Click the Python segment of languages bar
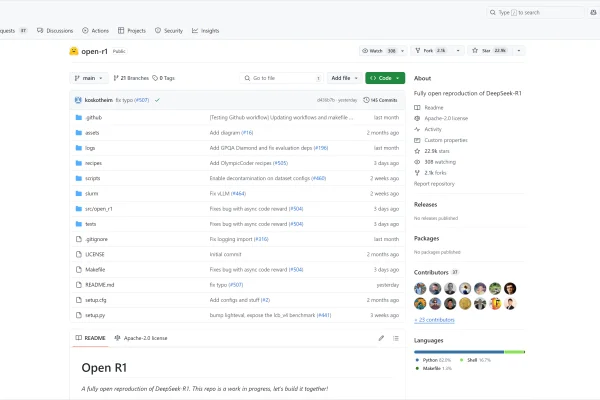 (x=459, y=352)
